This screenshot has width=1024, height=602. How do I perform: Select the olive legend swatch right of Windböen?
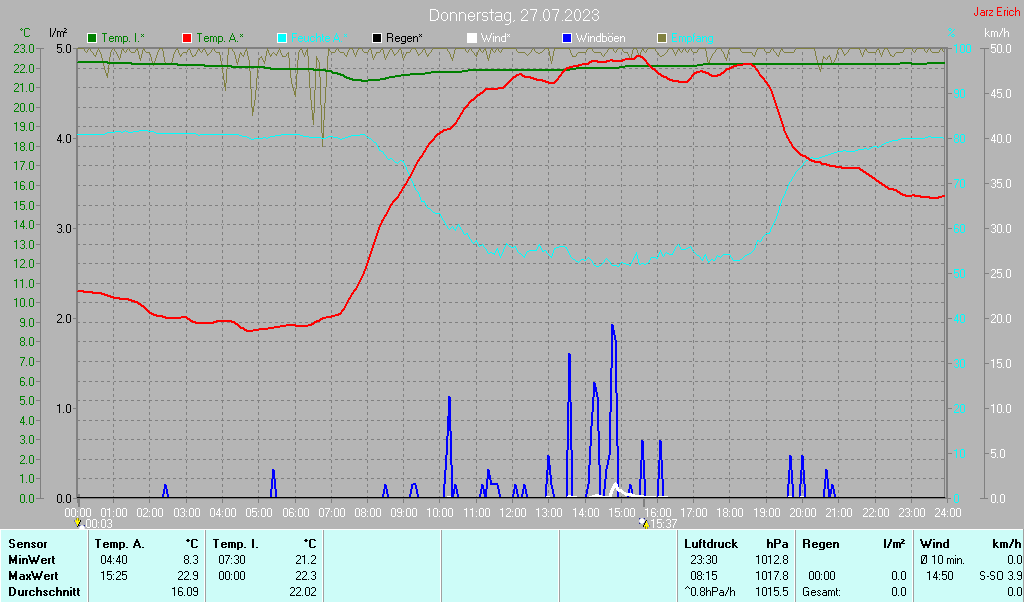click(661, 38)
